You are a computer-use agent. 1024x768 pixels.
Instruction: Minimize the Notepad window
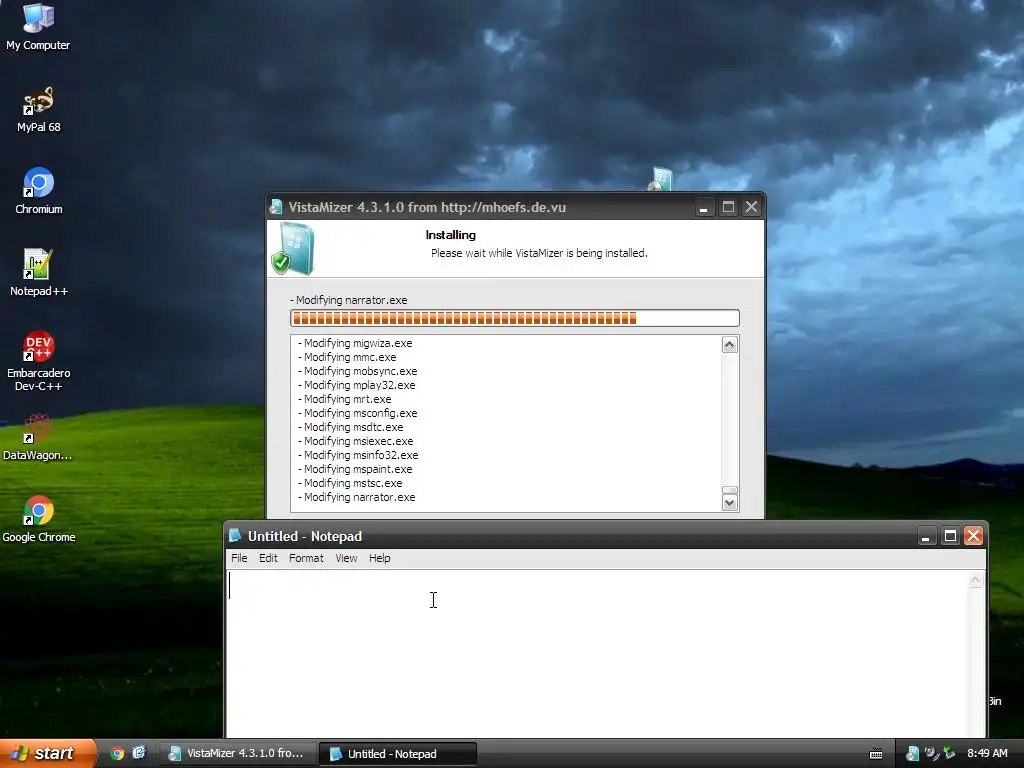(925, 536)
